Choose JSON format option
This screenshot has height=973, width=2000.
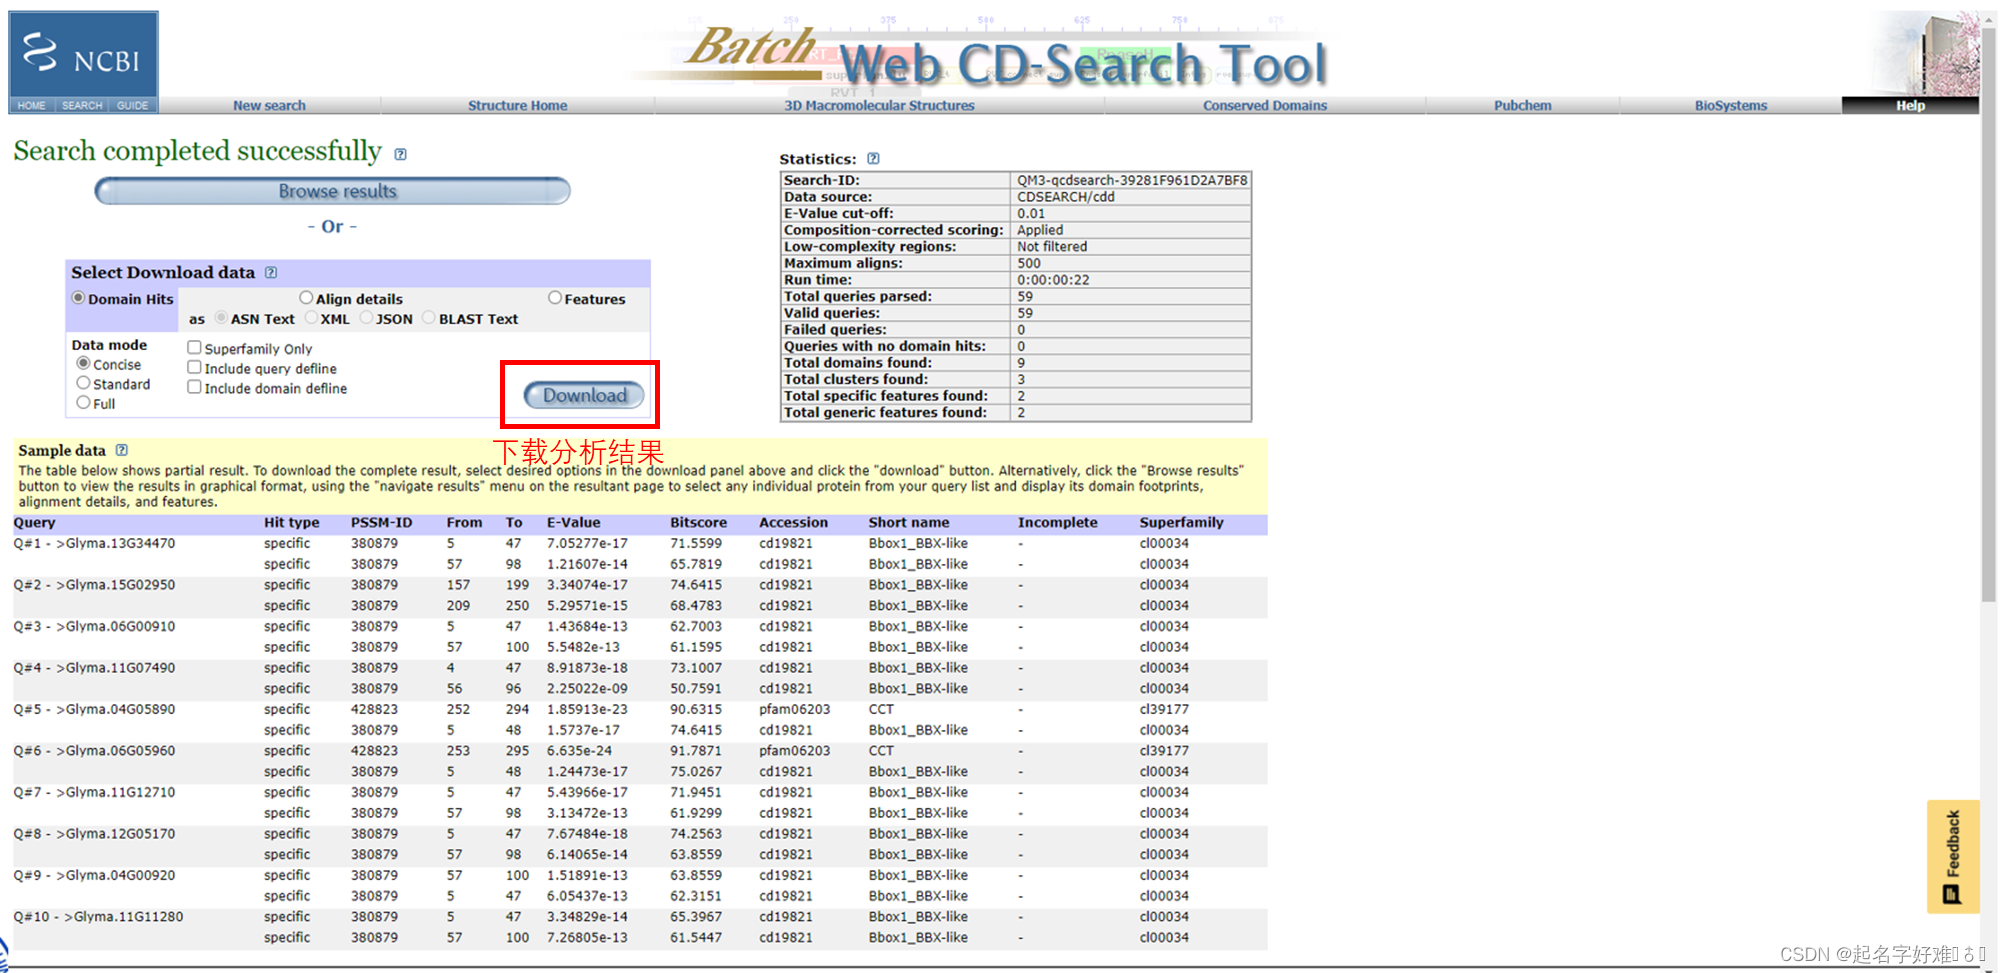[x=366, y=318]
